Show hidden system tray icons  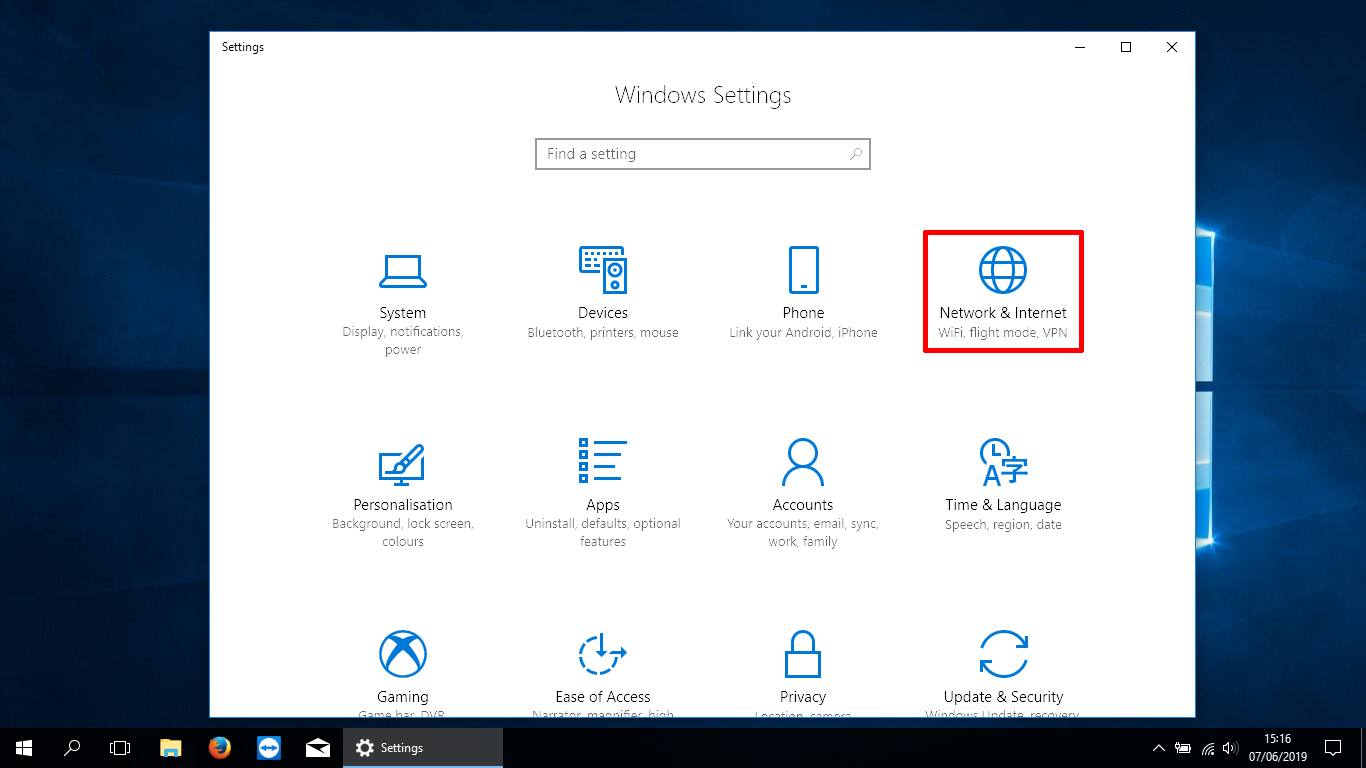1159,748
